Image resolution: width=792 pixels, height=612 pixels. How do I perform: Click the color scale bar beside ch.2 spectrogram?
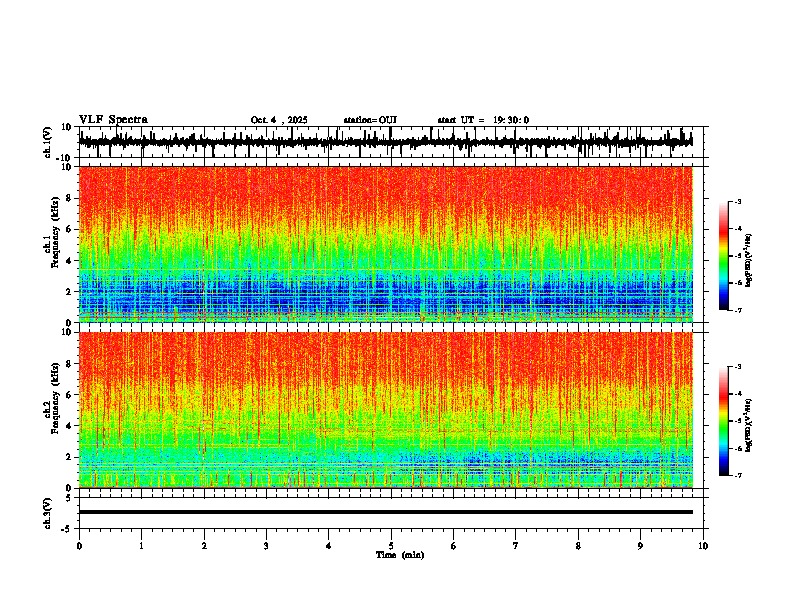click(x=724, y=421)
